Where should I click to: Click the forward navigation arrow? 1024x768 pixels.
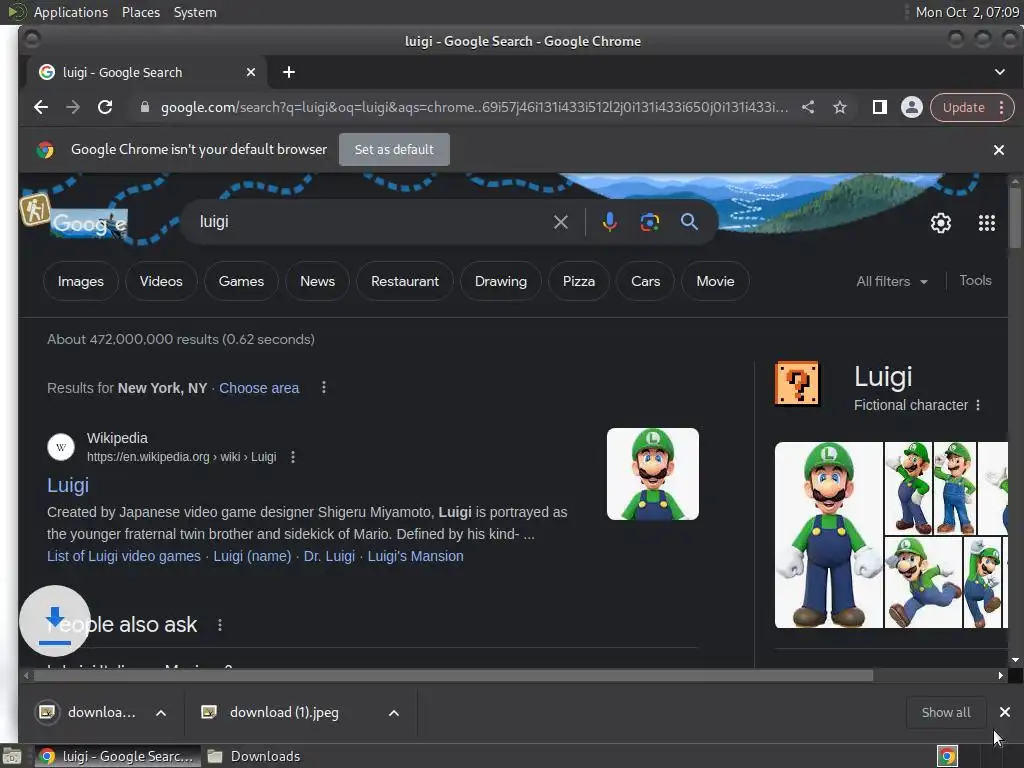72,107
